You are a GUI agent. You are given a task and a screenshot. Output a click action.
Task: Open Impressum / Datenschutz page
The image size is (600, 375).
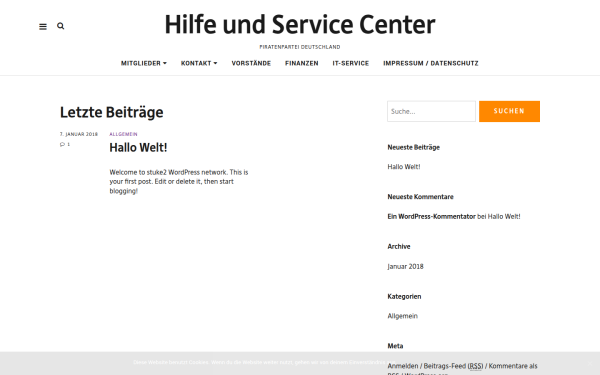click(431, 63)
